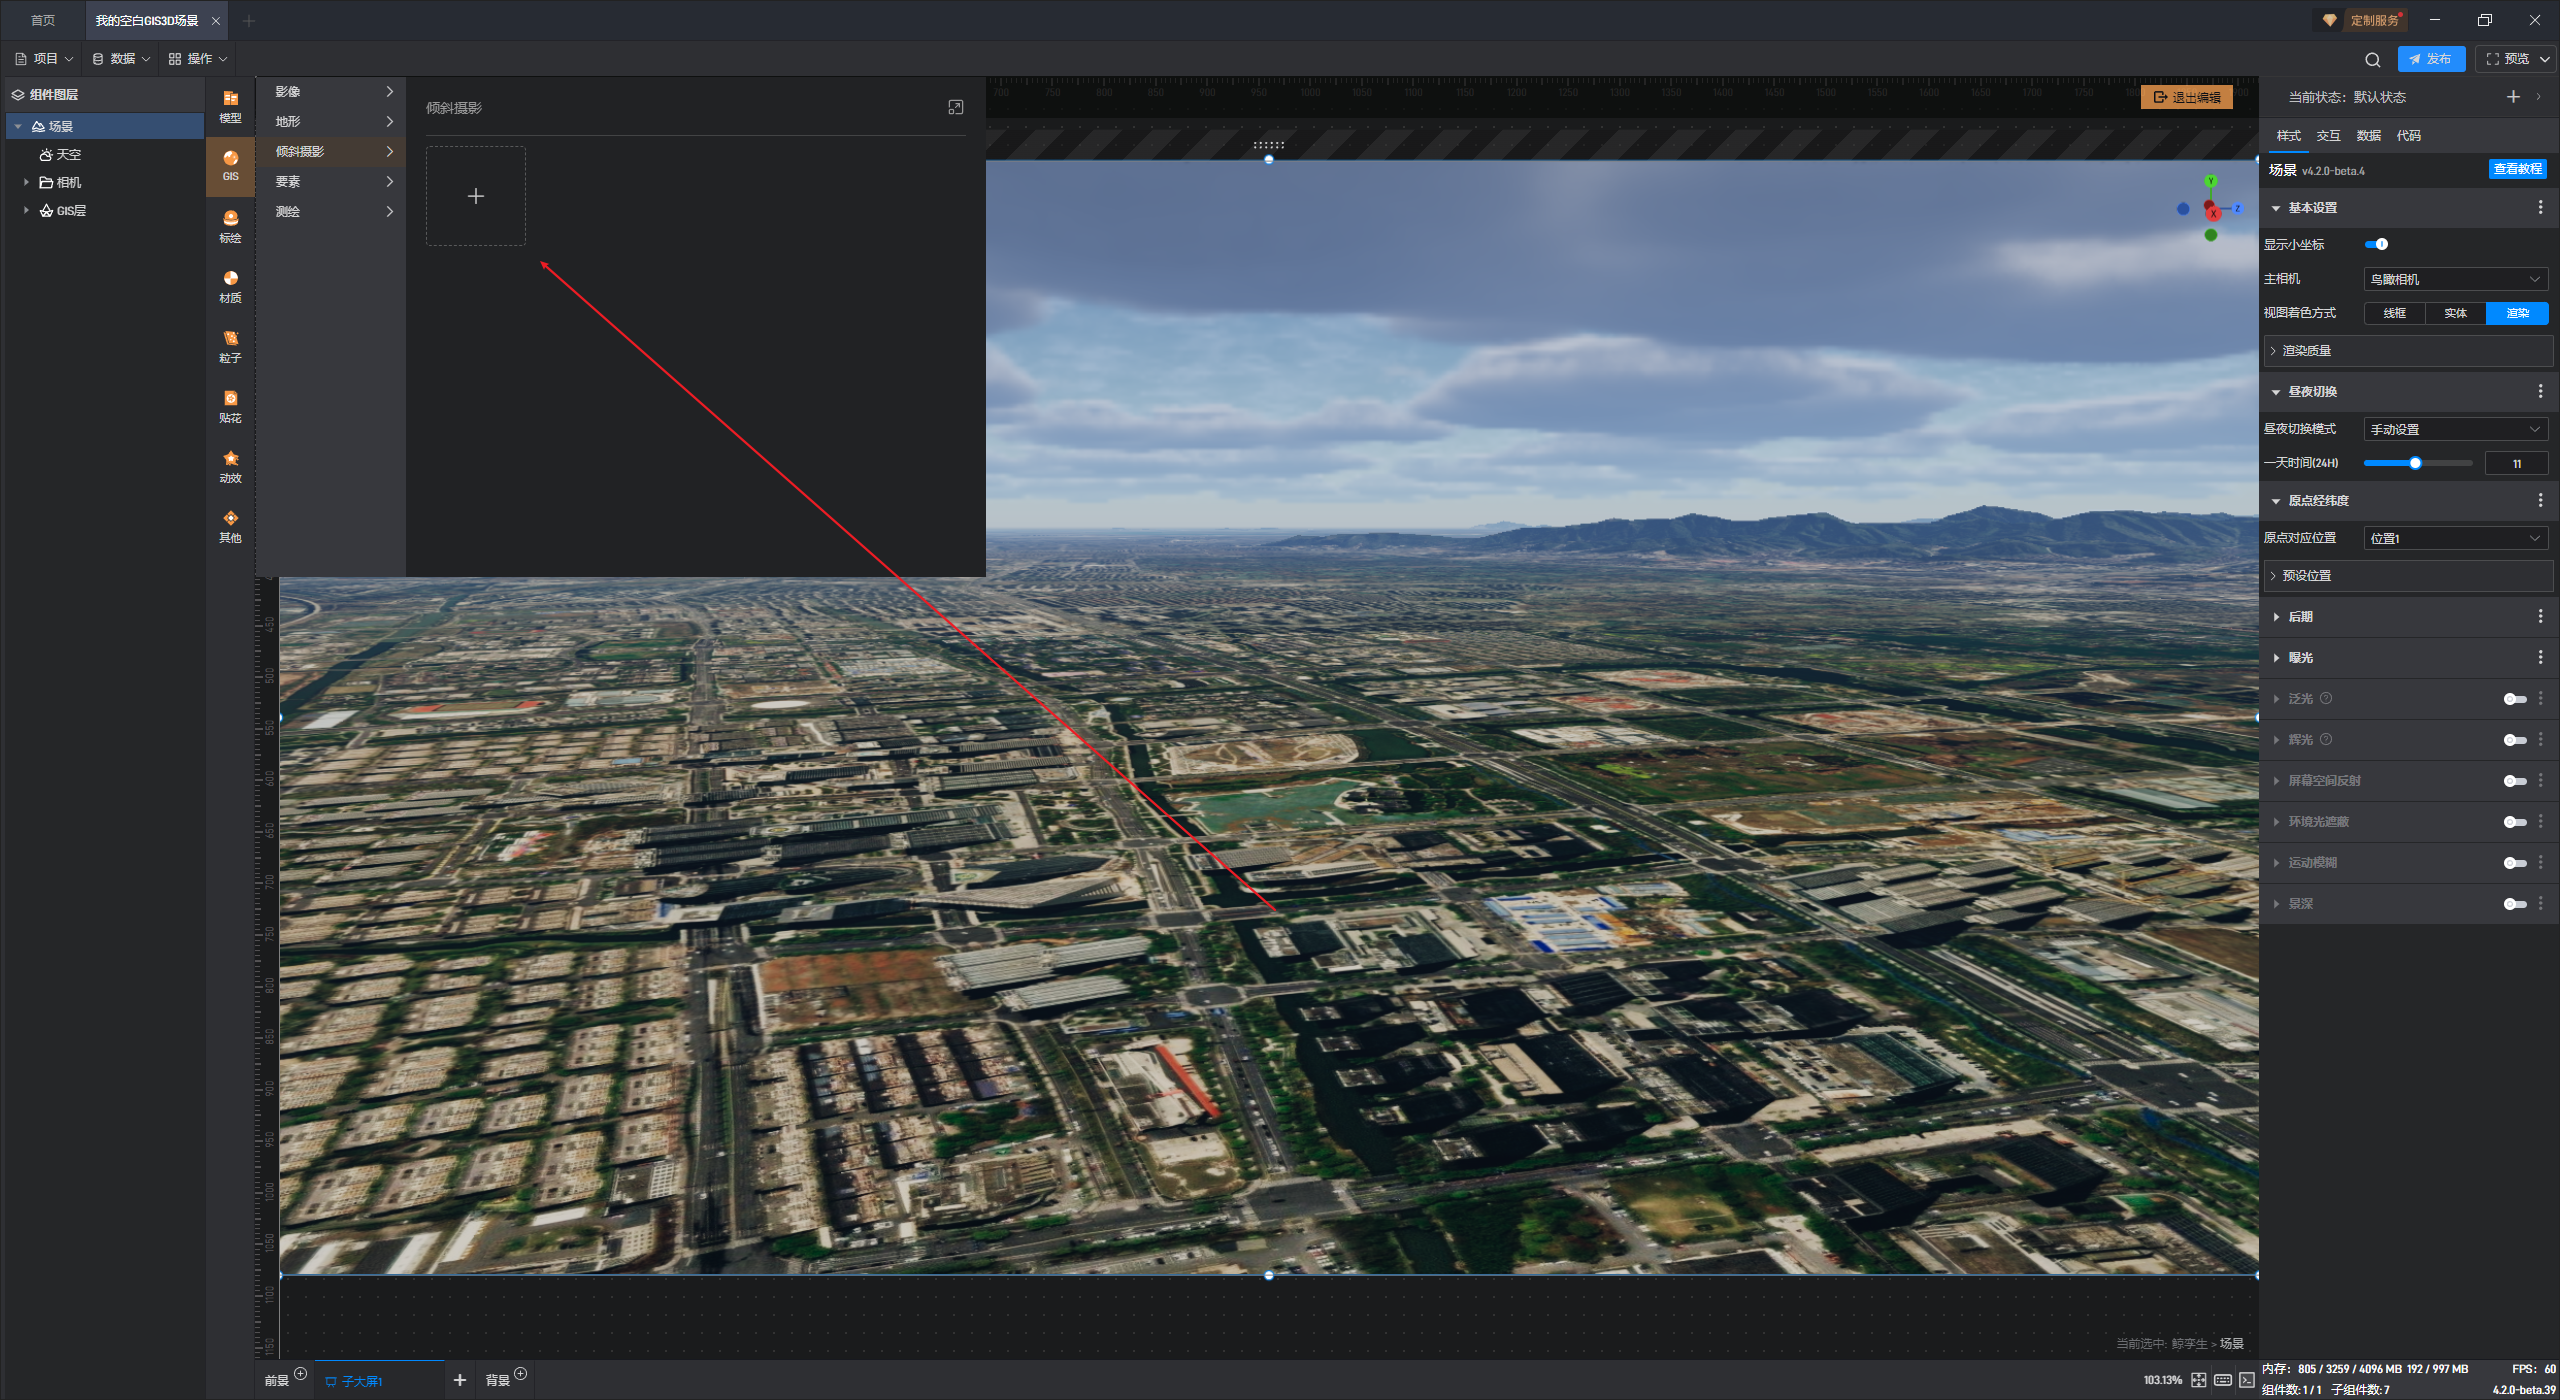Image resolution: width=2560 pixels, height=1400 pixels.
Task: Click the 粒子 particle category icon
Action: click(x=230, y=346)
